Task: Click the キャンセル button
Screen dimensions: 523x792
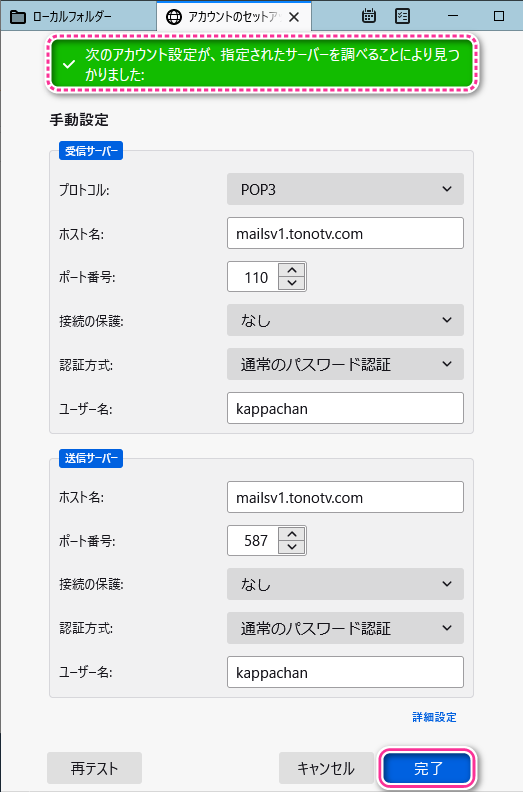Action: coord(326,768)
